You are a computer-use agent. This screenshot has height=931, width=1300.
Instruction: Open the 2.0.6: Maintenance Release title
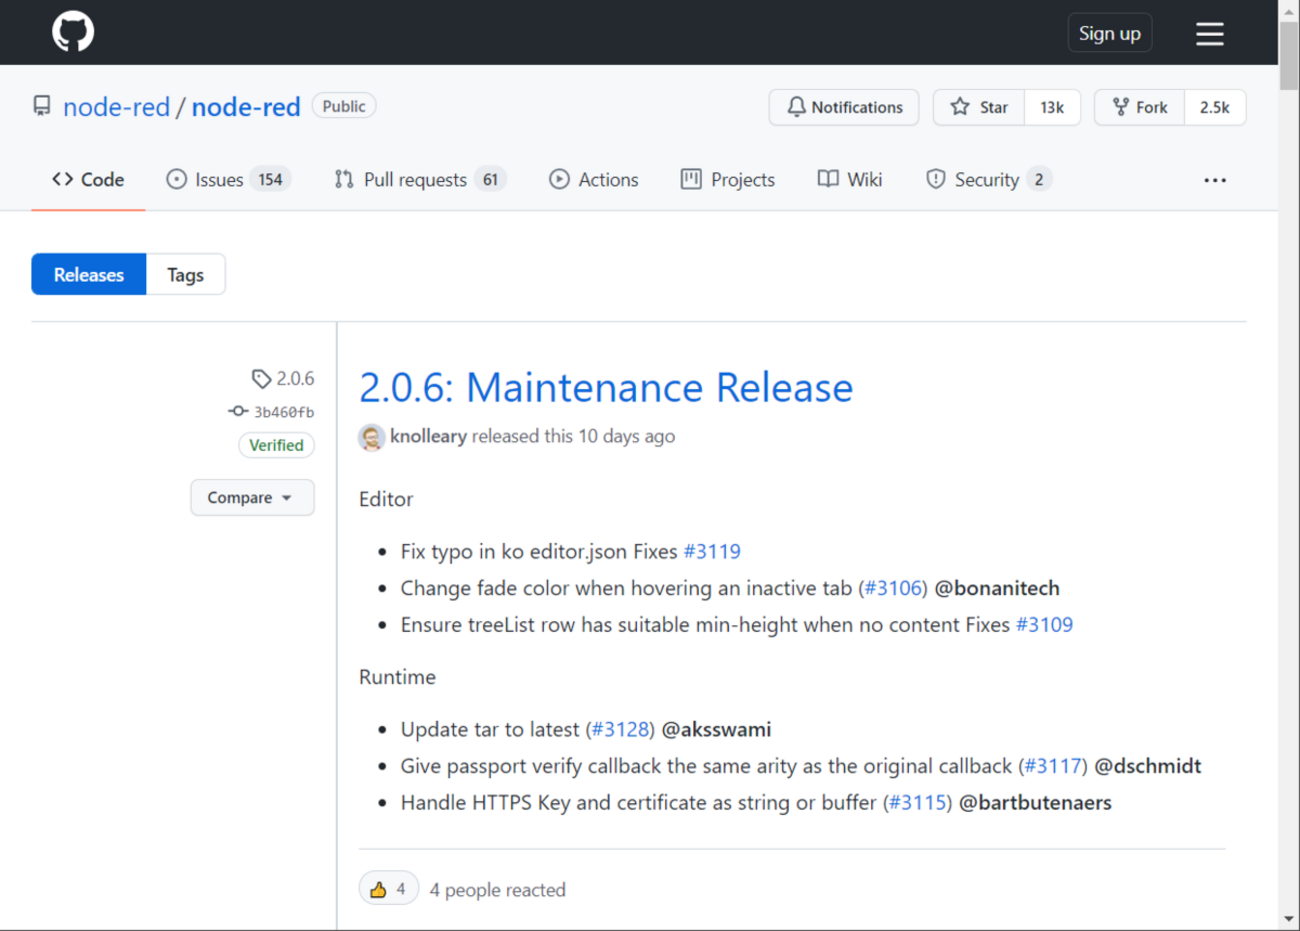[606, 388]
